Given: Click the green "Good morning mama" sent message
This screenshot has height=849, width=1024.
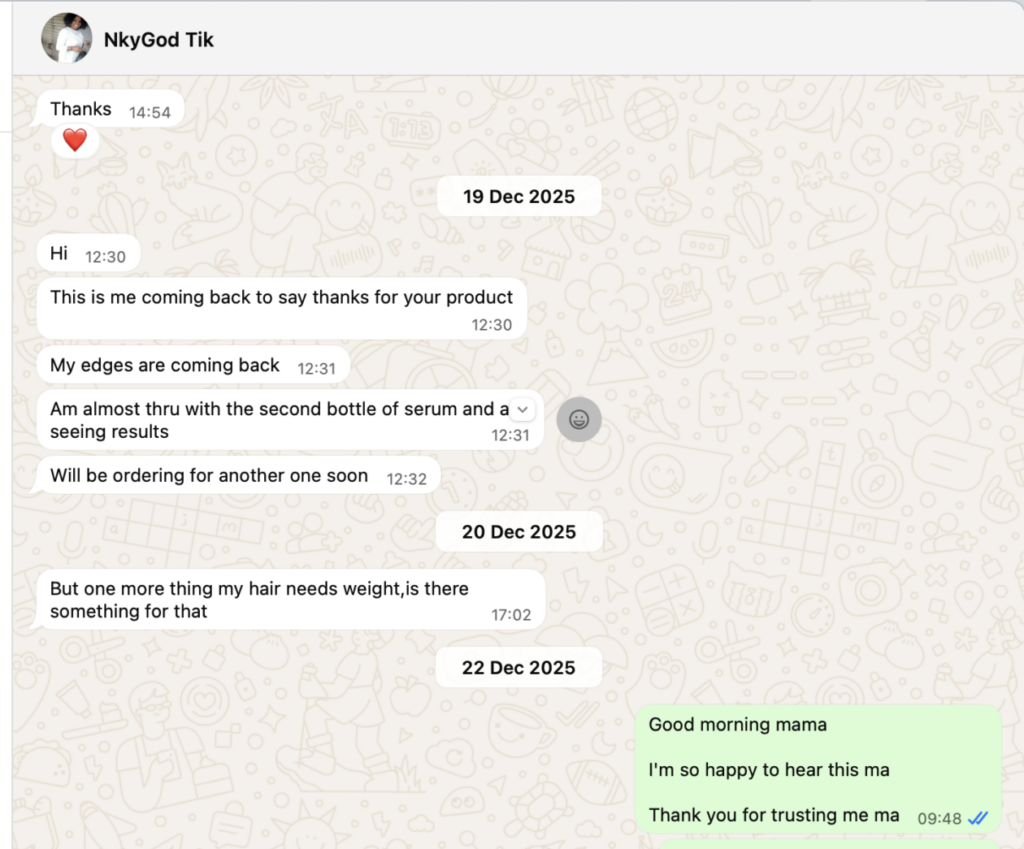Looking at the screenshot, I should click(818, 769).
